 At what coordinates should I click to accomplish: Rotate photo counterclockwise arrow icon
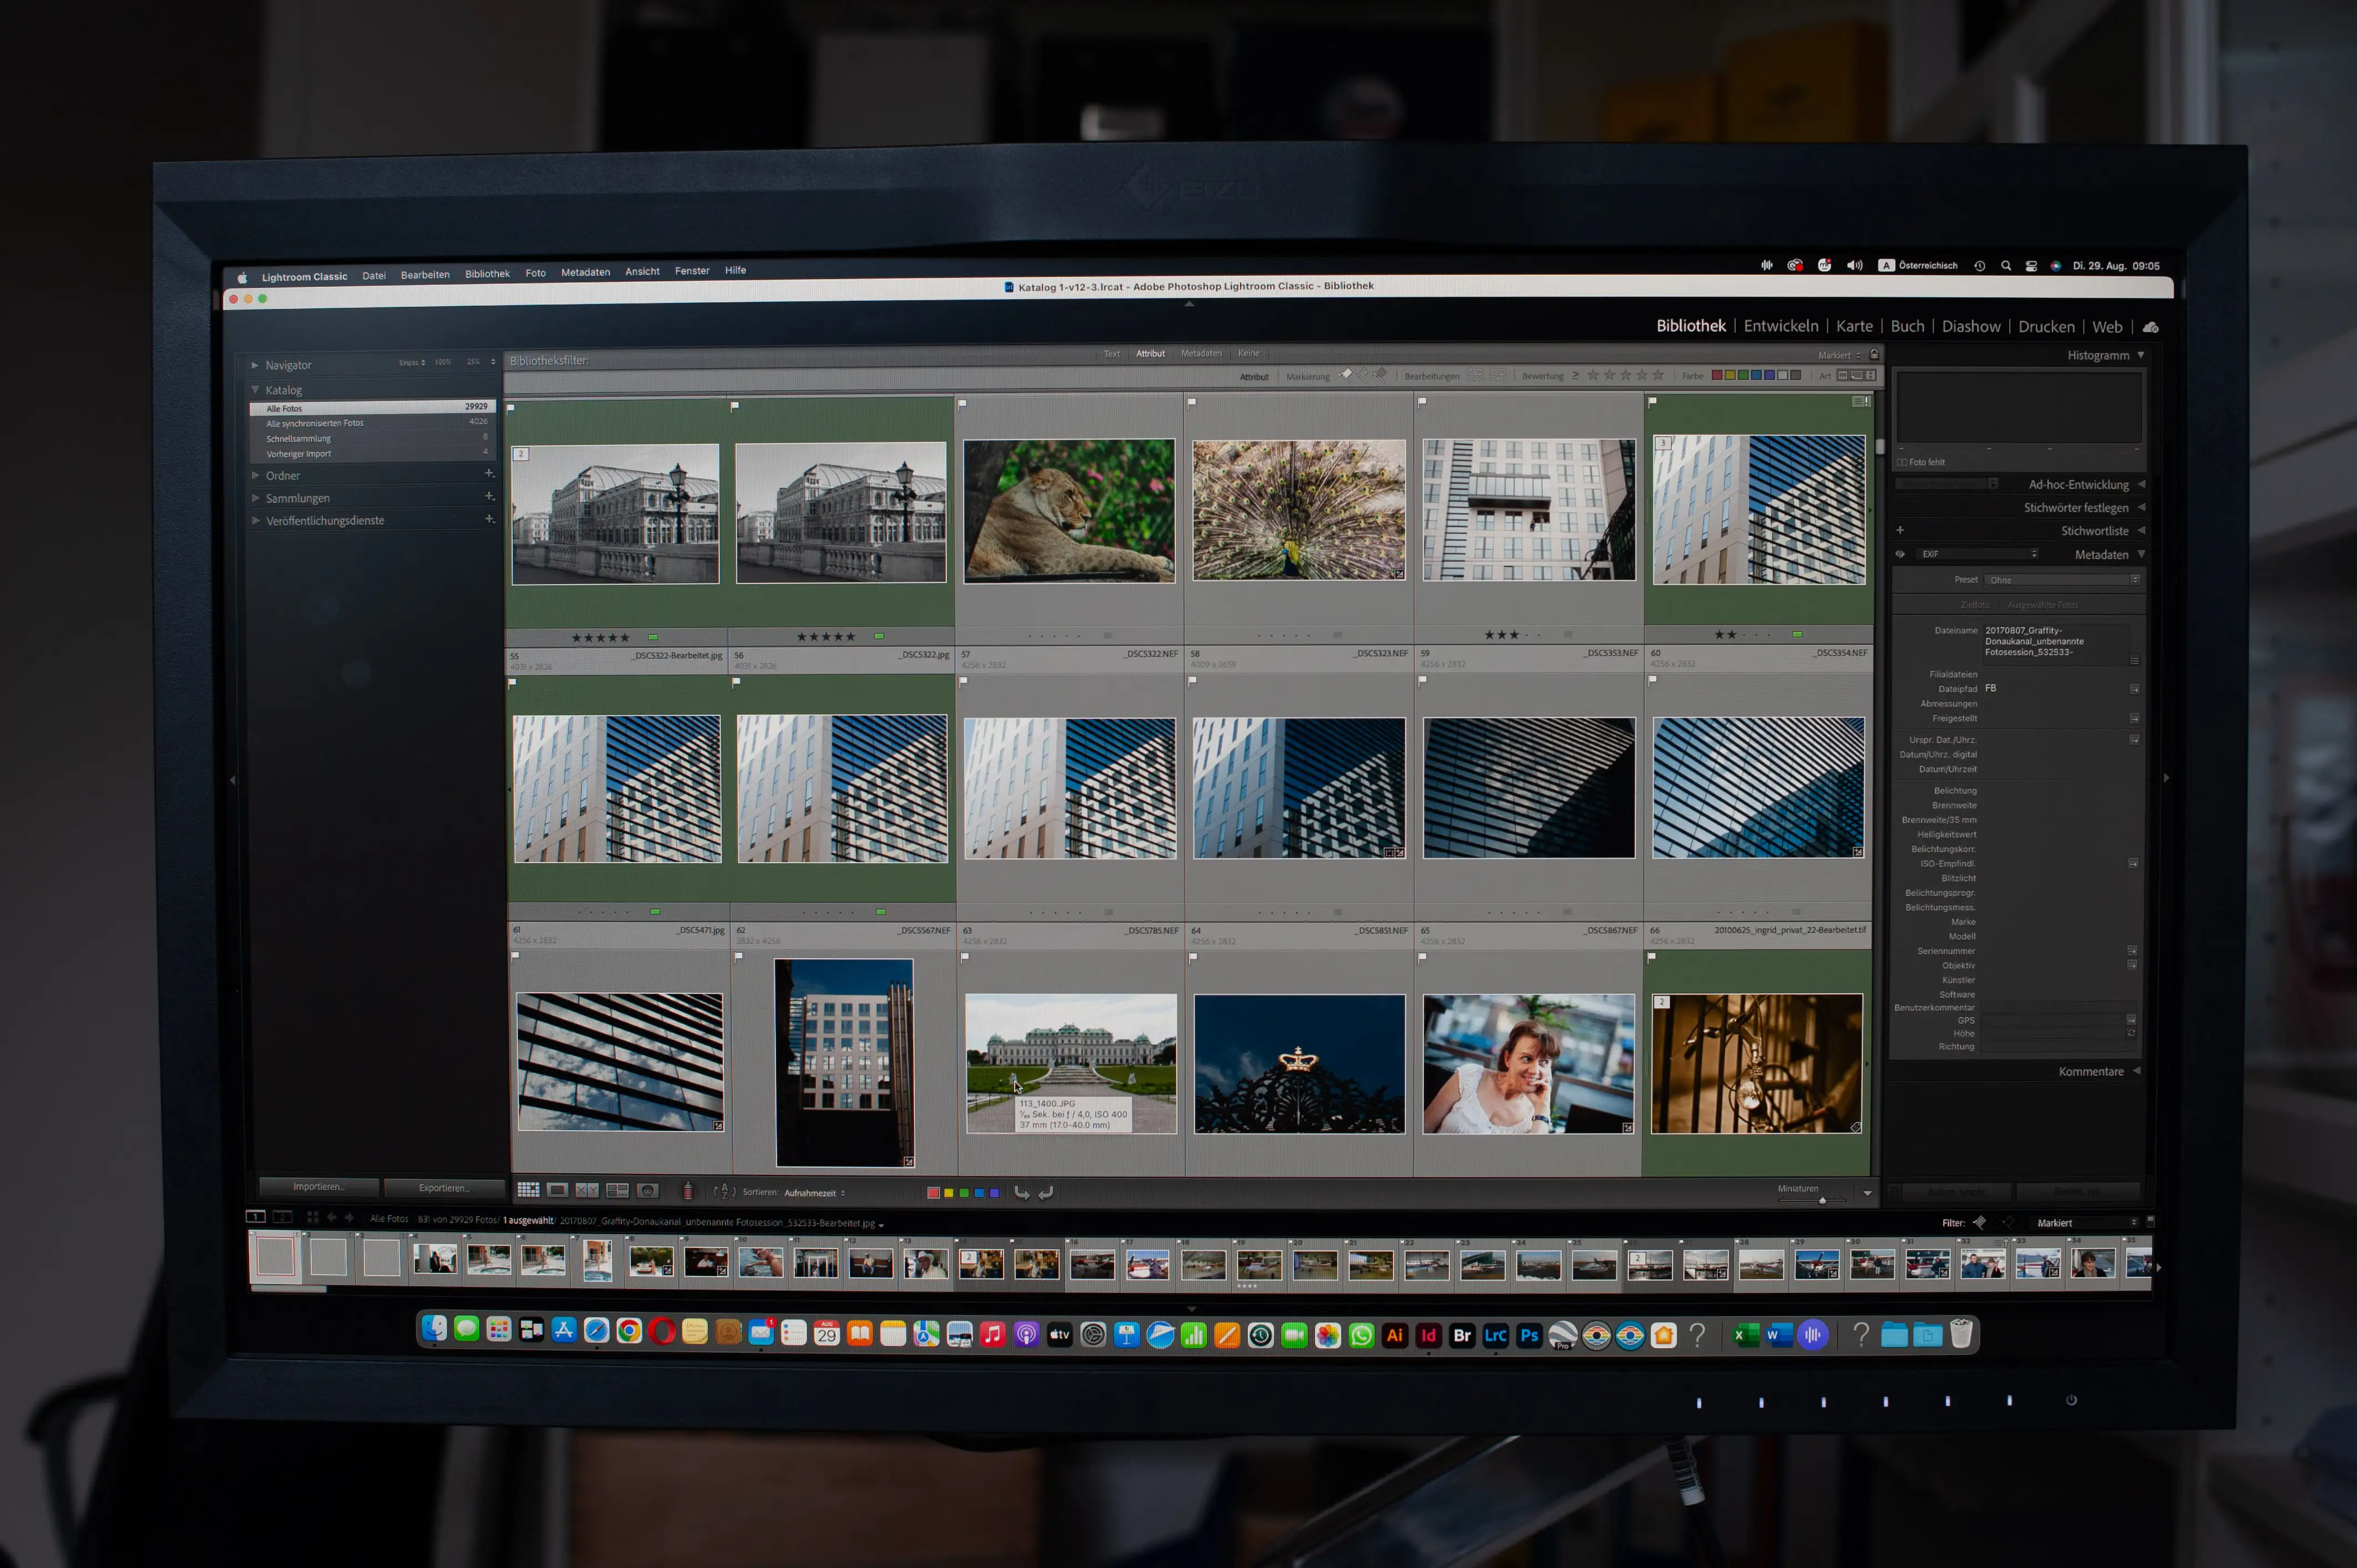coord(1022,1192)
